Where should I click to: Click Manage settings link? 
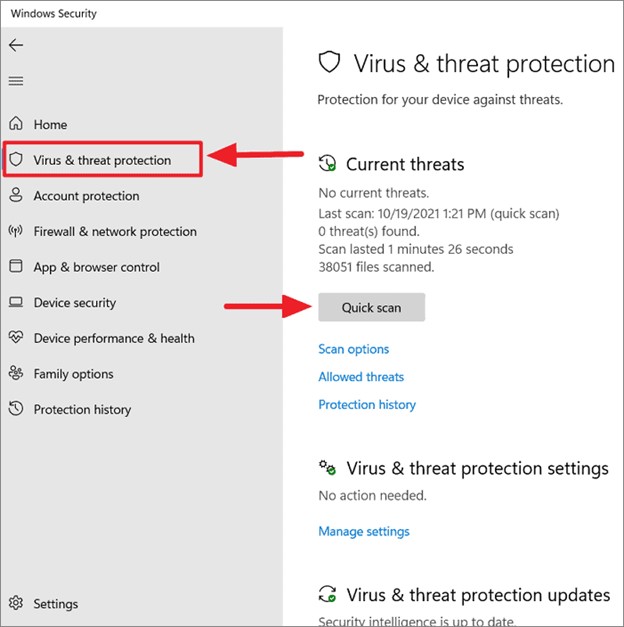pos(364,532)
